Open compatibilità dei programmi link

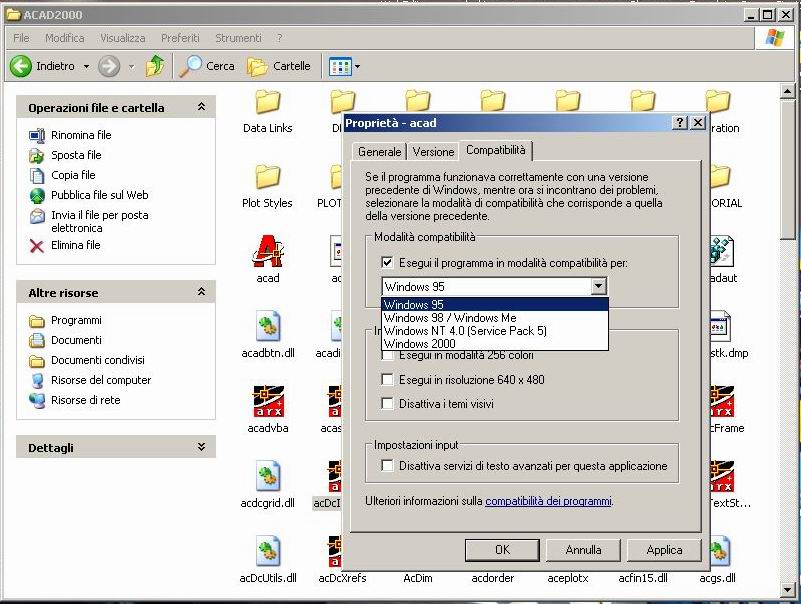548,501
